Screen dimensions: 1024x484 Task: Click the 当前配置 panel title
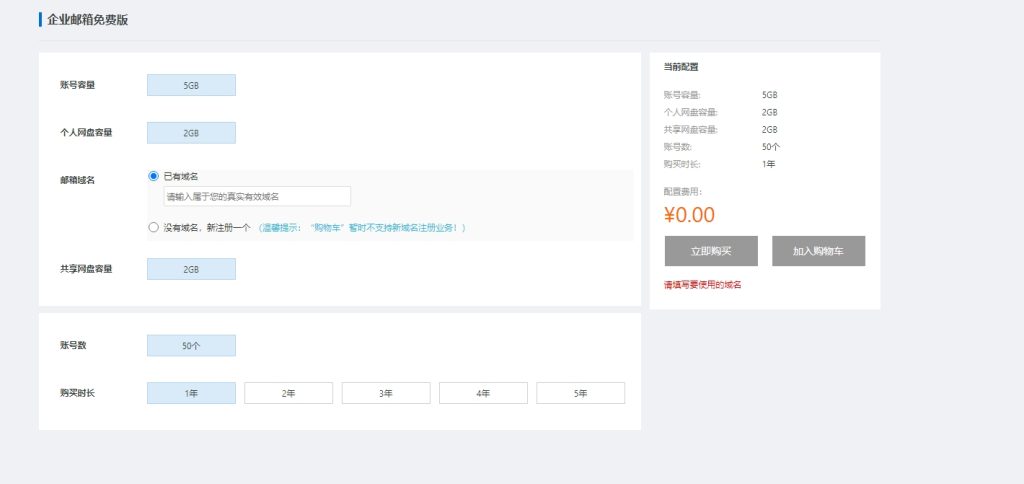681,67
